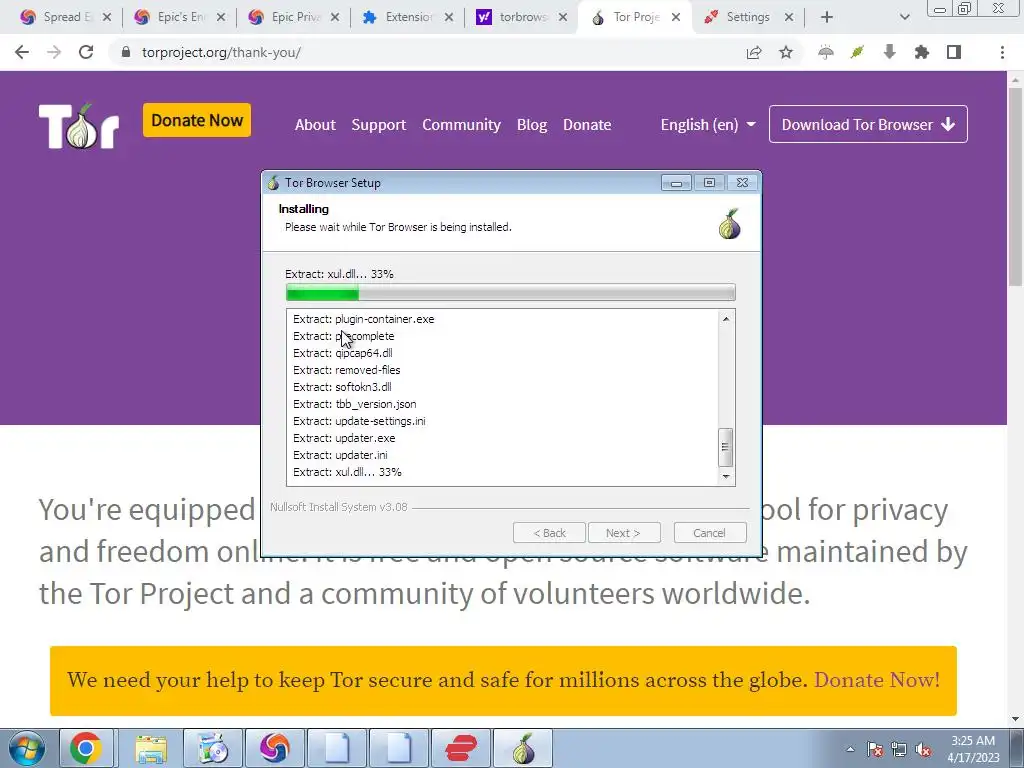
Task: Minimize the Tor Browser Setup dialog
Action: pyautogui.click(x=676, y=183)
